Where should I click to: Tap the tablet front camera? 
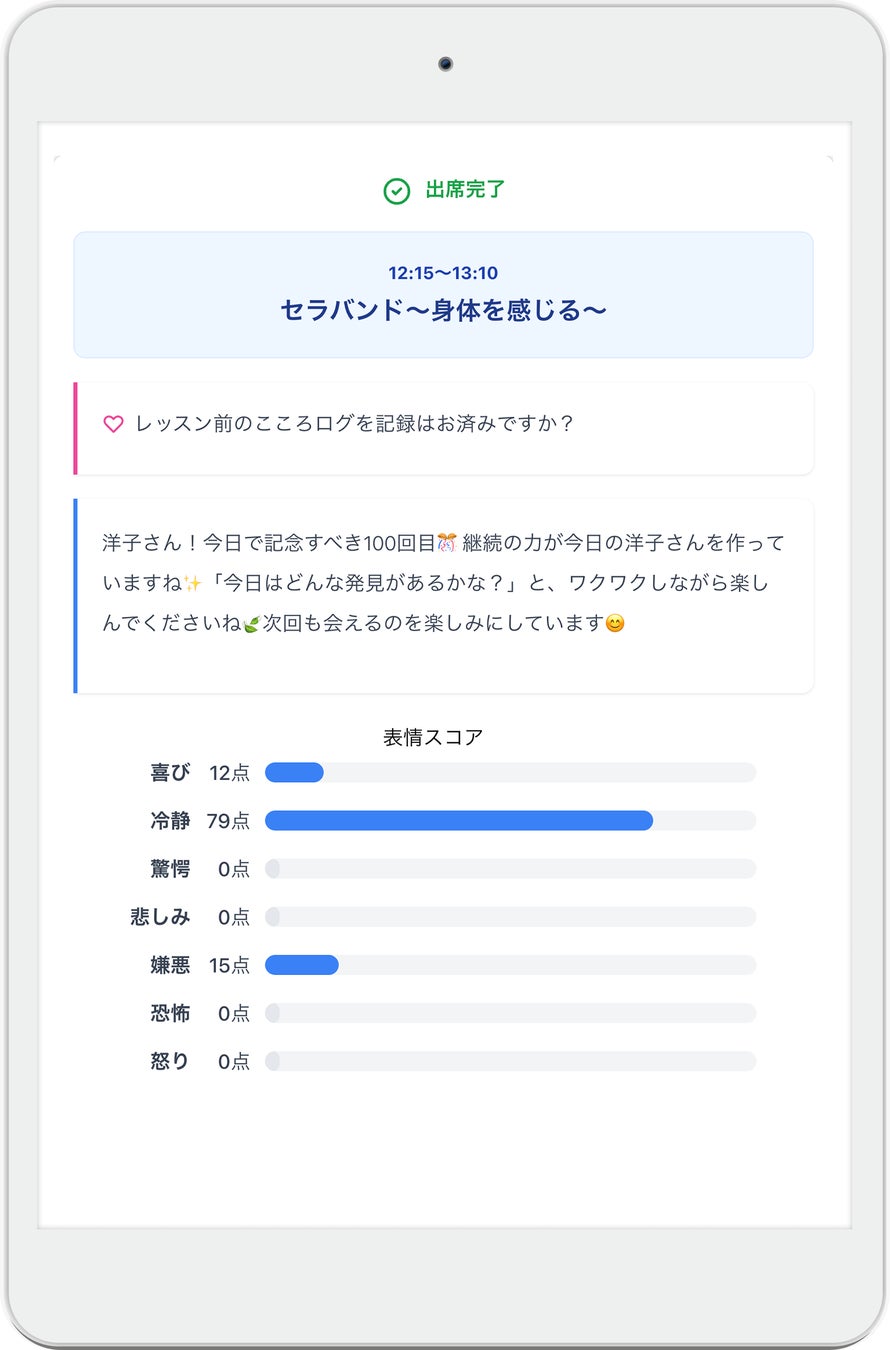445,64
